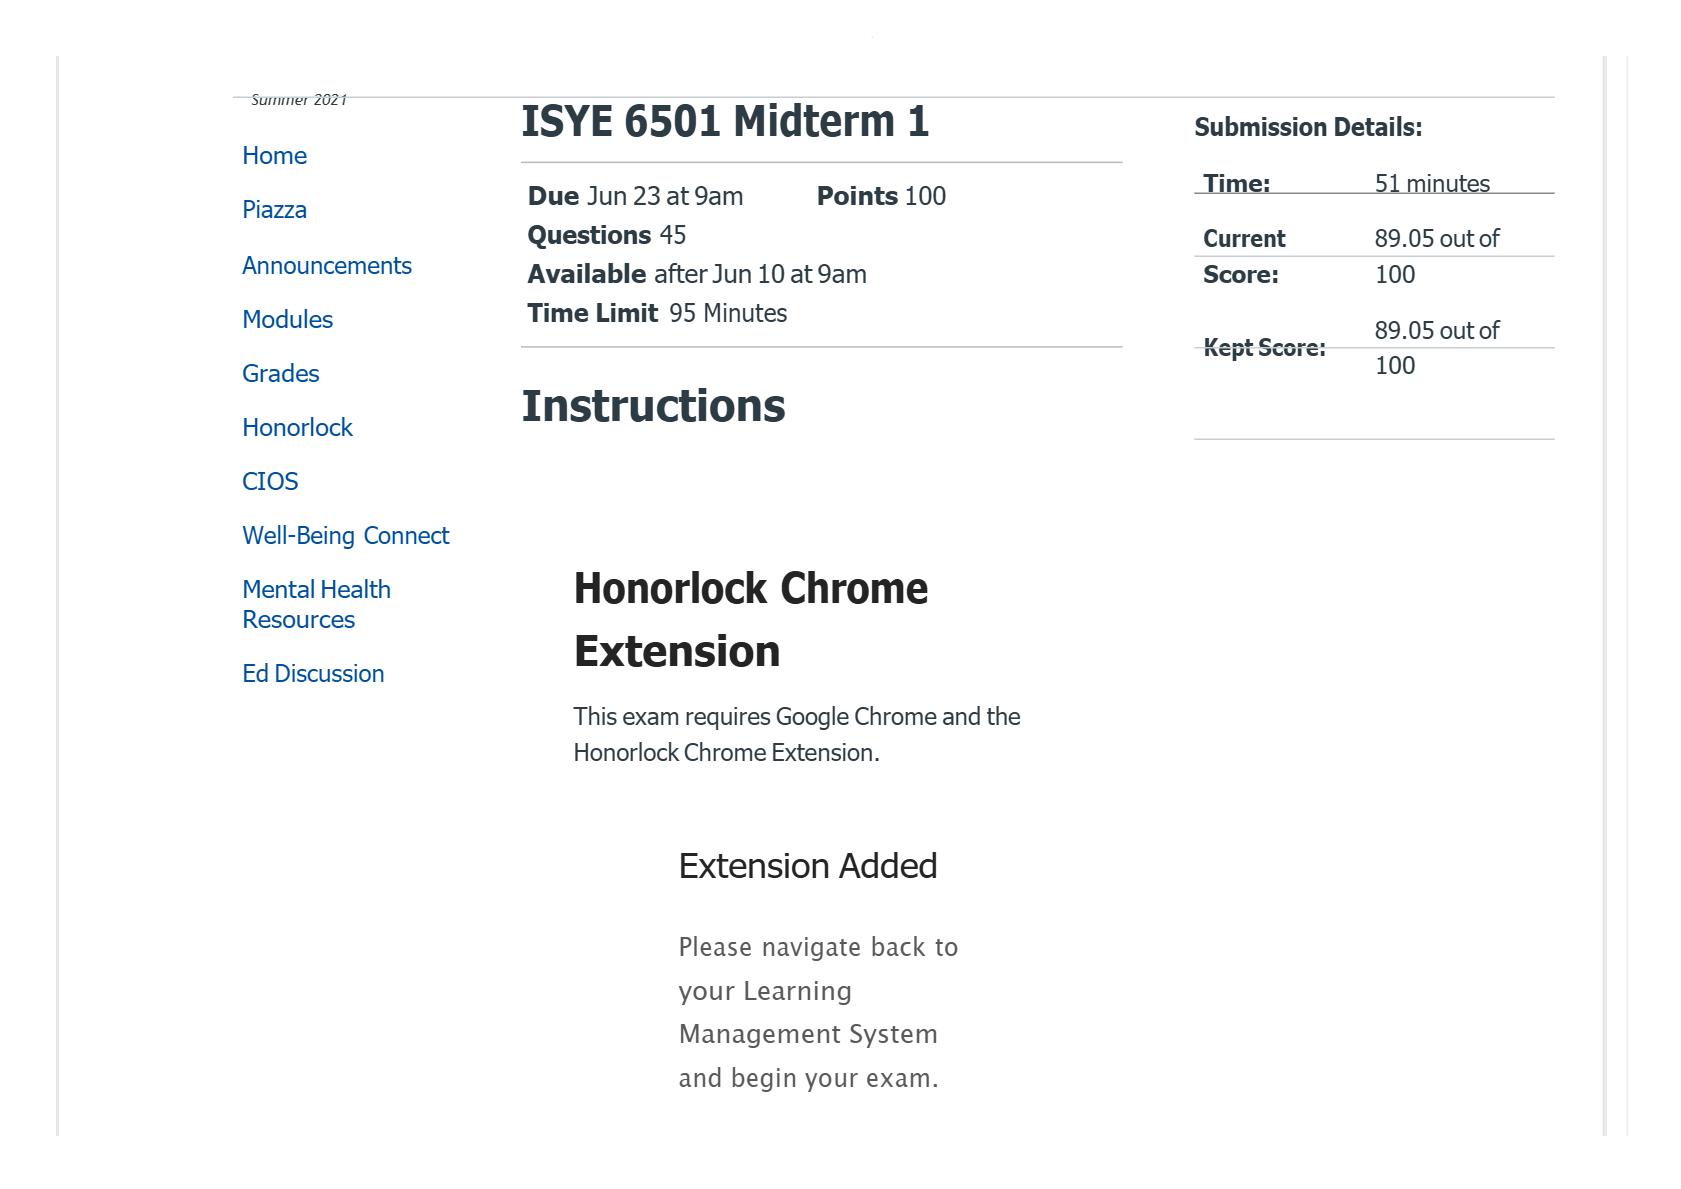
Task: Click the Kept Score value 89.05 out of 100
Action: point(1437,348)
